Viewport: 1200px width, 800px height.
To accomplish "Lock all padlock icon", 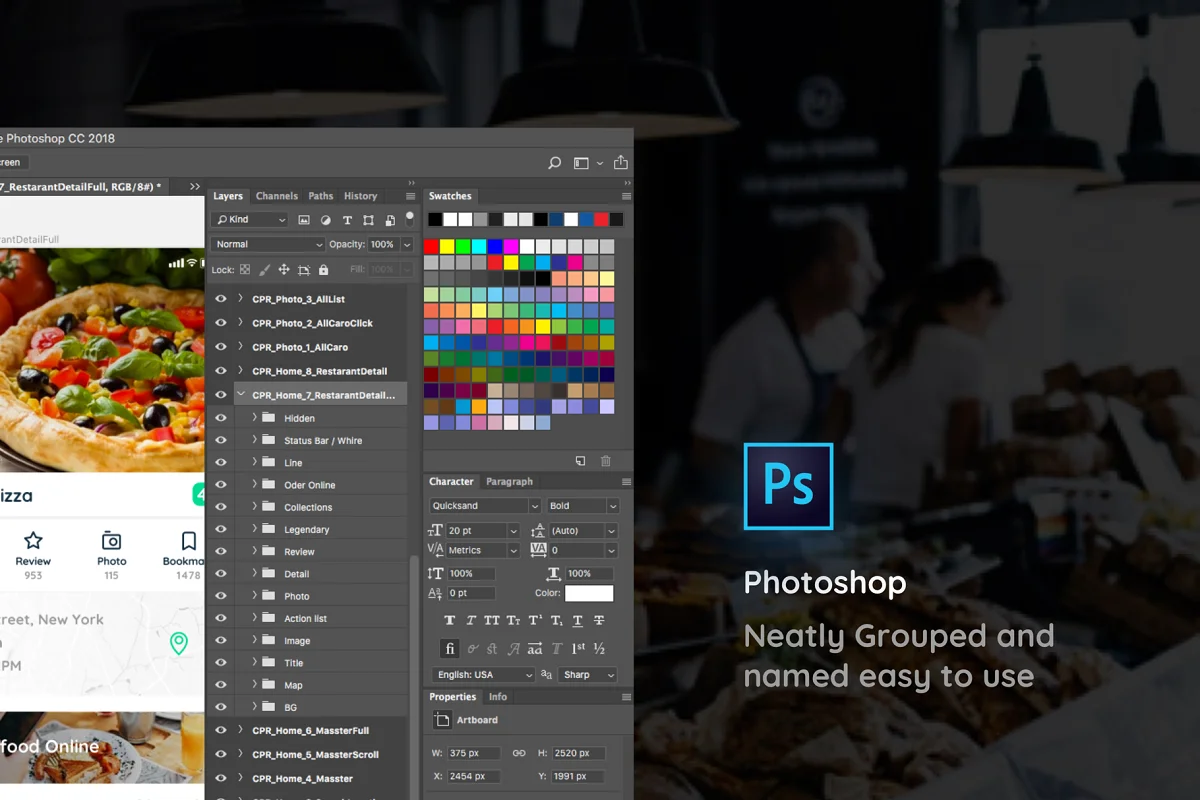I will click(323, 270).
